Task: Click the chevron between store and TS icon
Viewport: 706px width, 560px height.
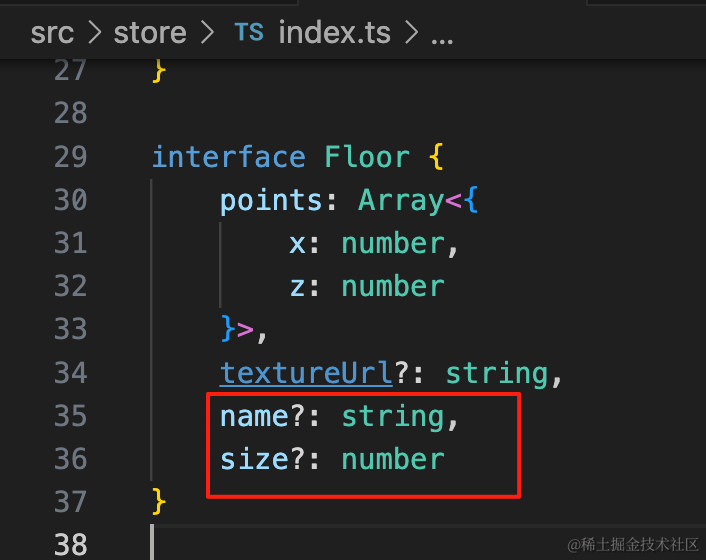Action: (x=207, y=33)
